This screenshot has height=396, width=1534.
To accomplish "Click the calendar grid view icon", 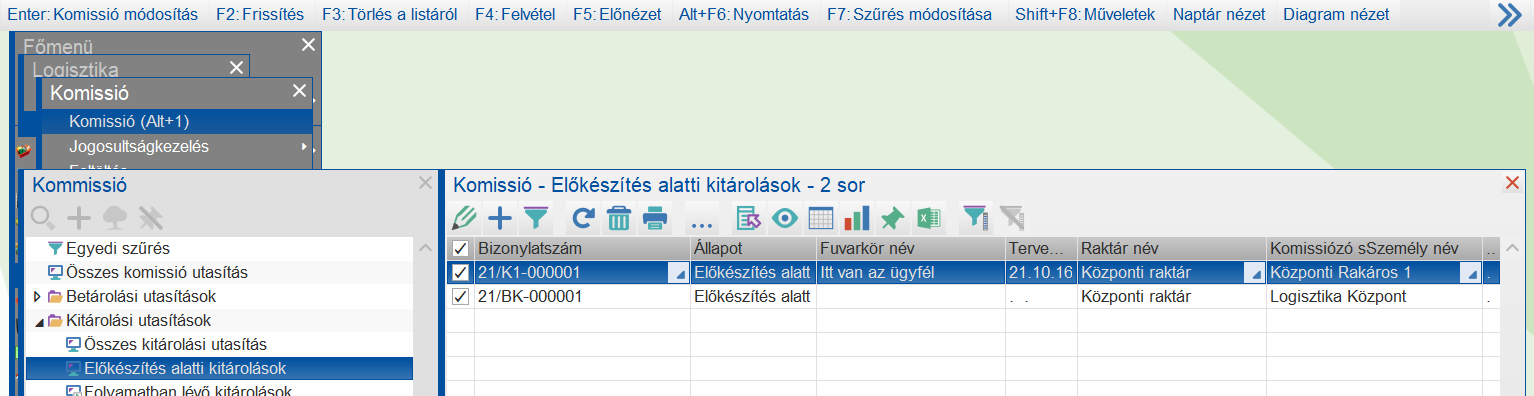I will click(820, 218).
